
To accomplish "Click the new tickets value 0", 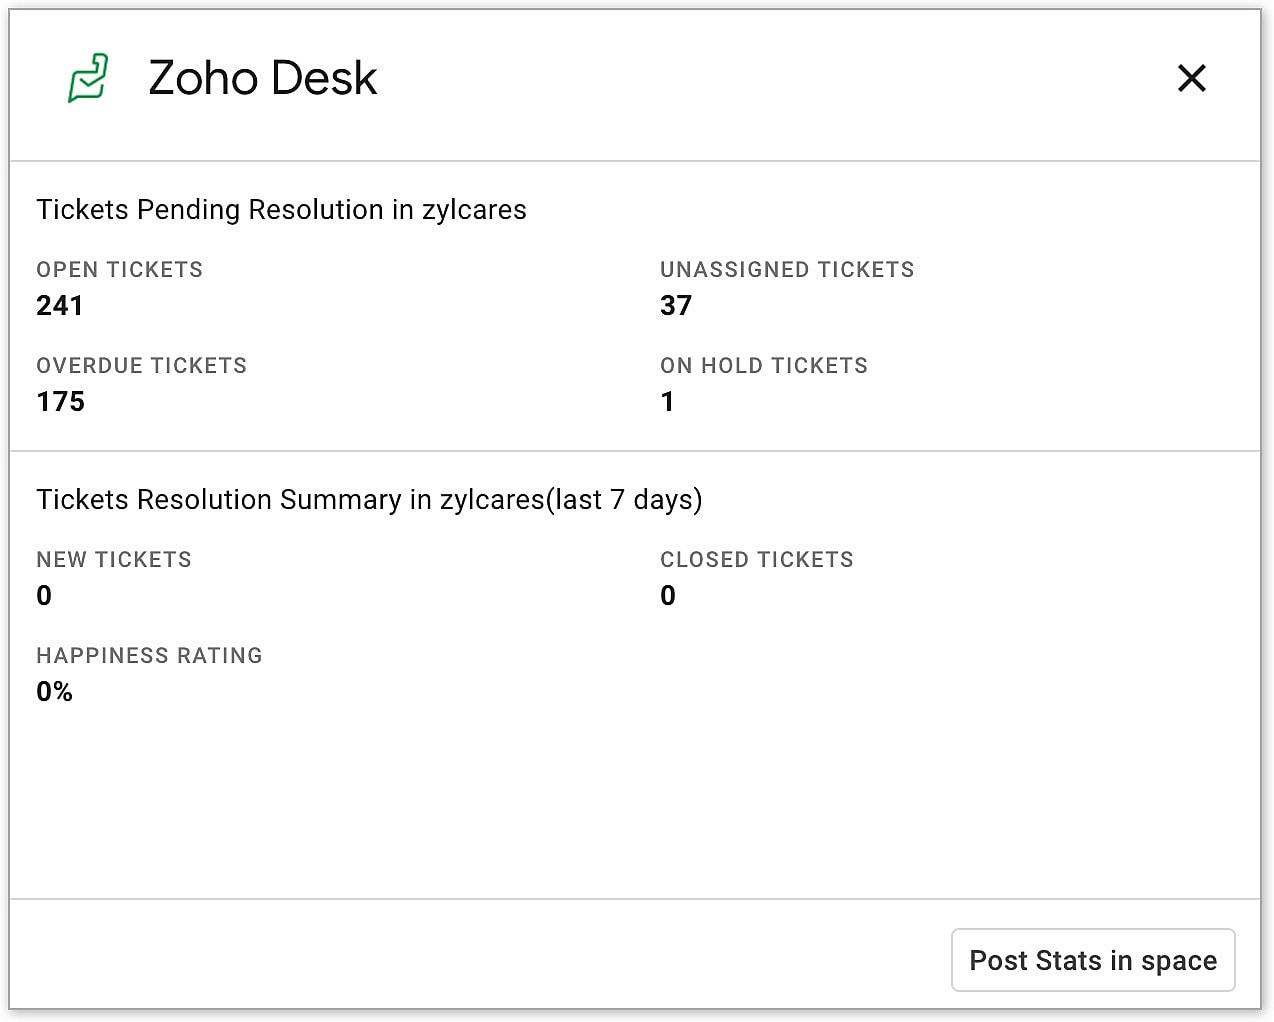I will (x=44, y=596).
